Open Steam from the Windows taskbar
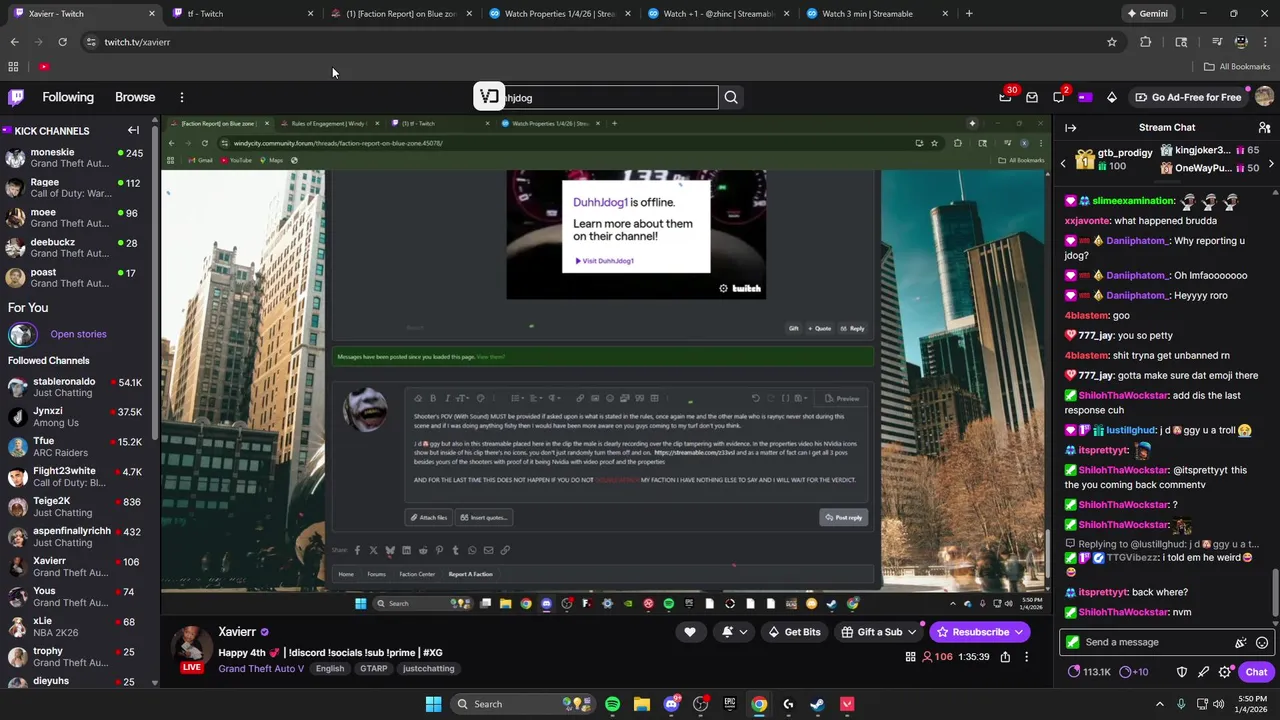Image resolution: width=1280 pixels, height=720 pixels. 817,704
